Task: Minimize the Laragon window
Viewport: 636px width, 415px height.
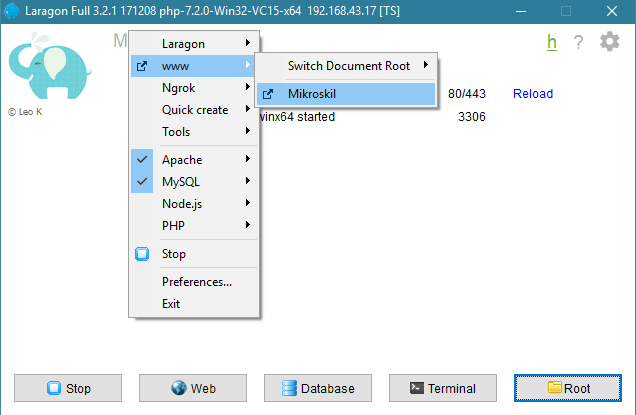Action: coord(521,11)
